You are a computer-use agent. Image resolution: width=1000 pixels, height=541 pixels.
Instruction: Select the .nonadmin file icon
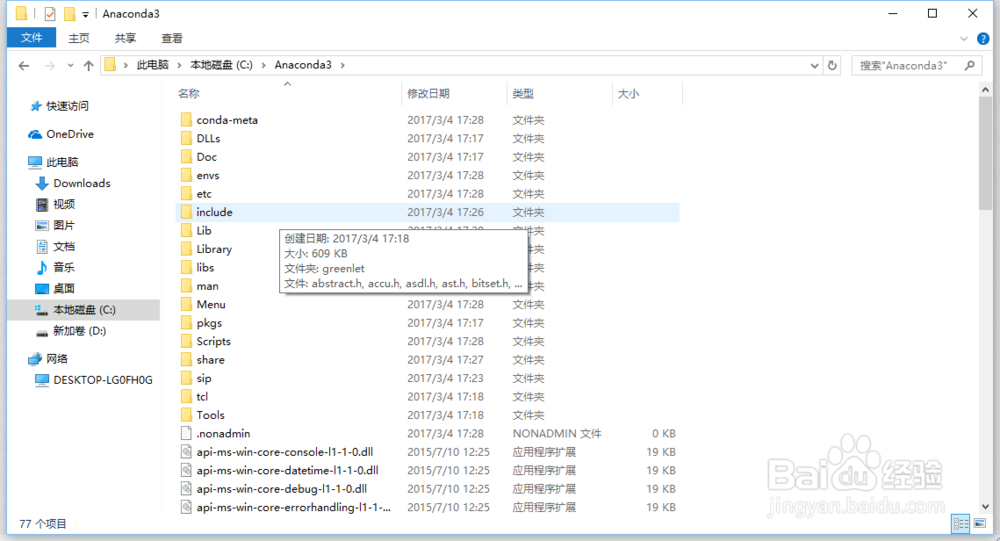(186, 433)
